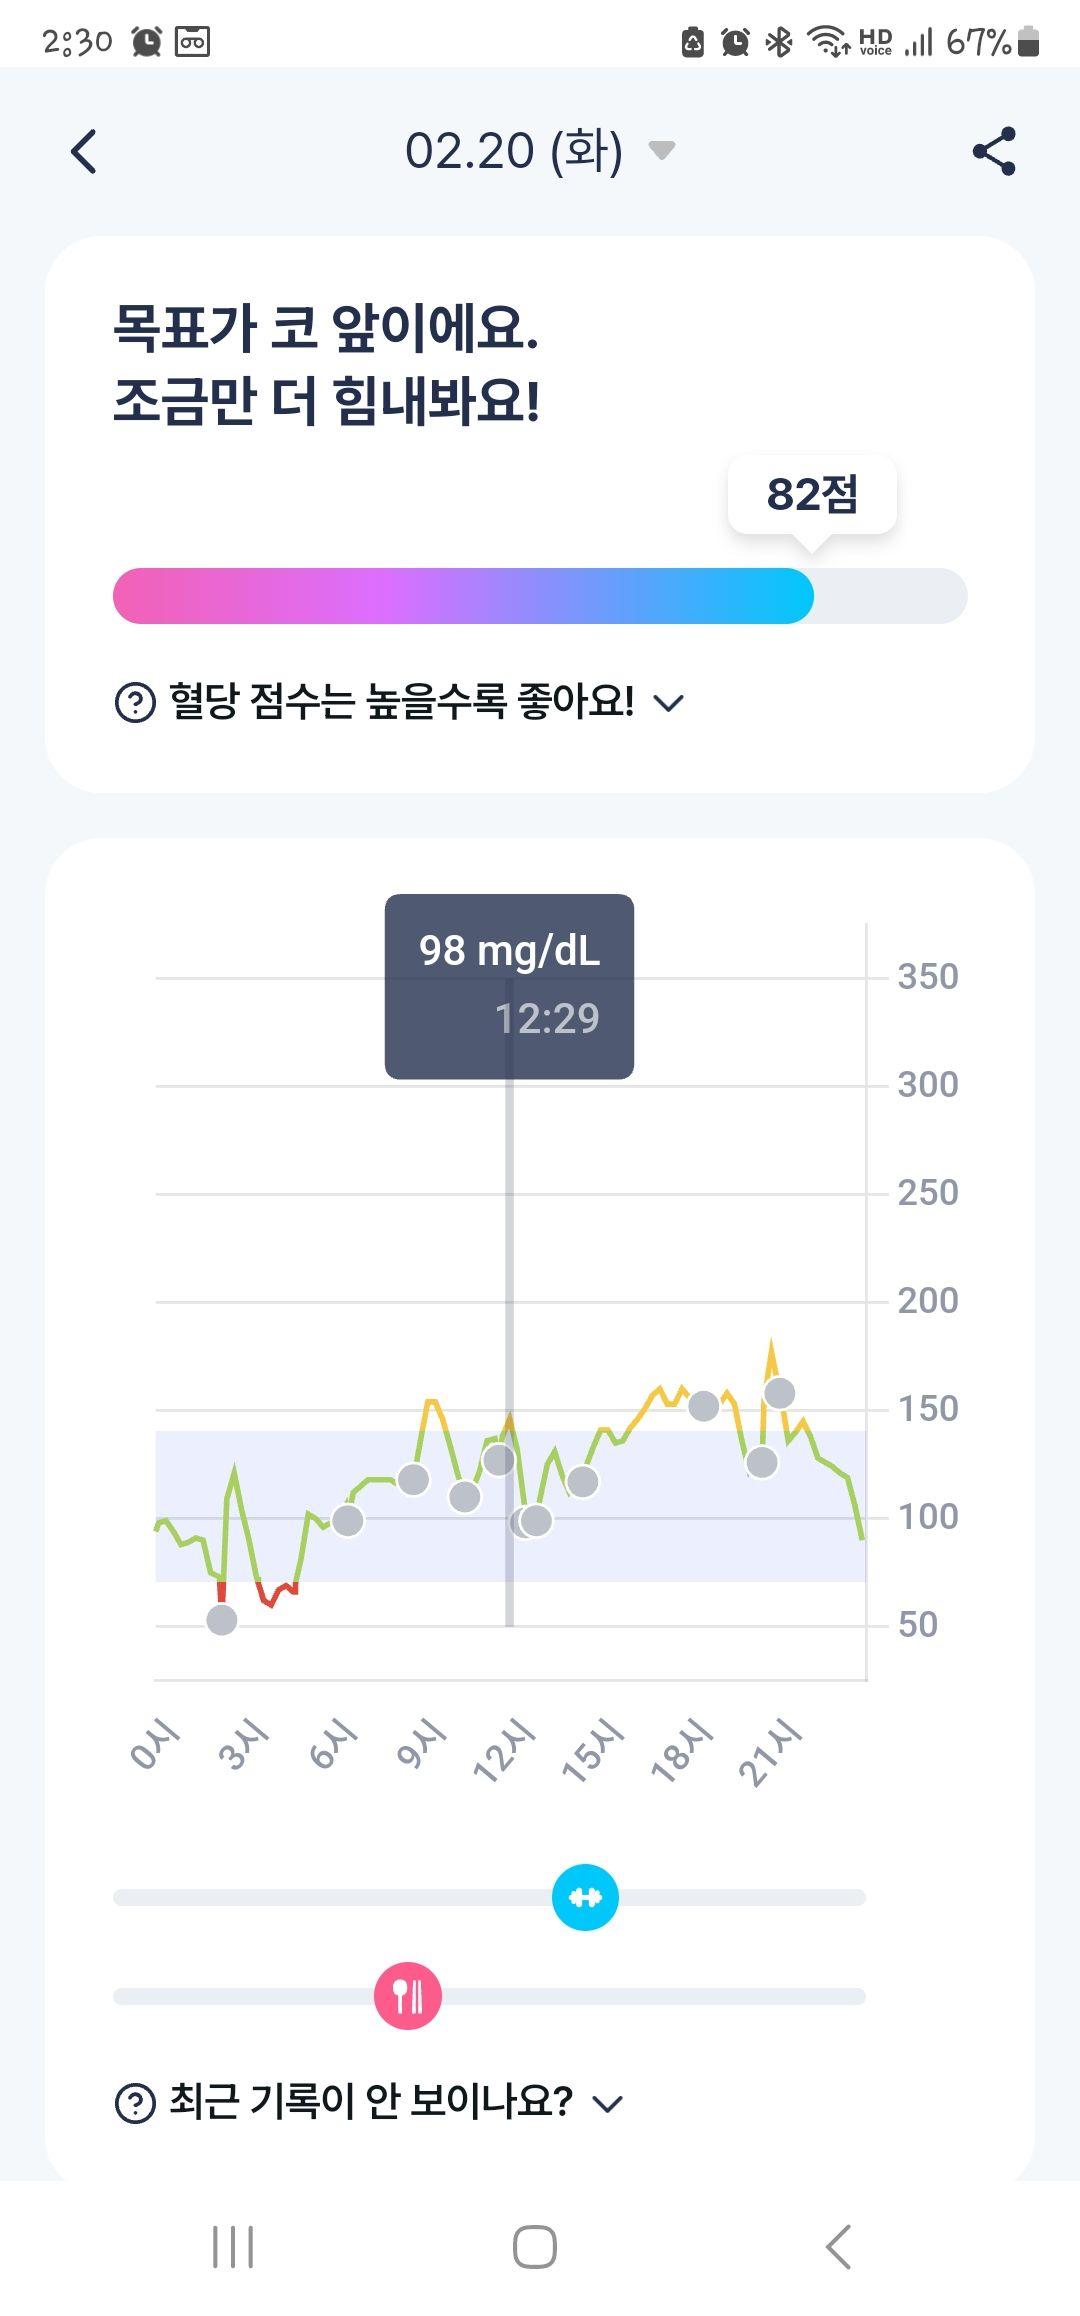Tap the question mark icon beside 혈당 점수는
This screenshot has height=2316, width=1080.
(135, 702)
